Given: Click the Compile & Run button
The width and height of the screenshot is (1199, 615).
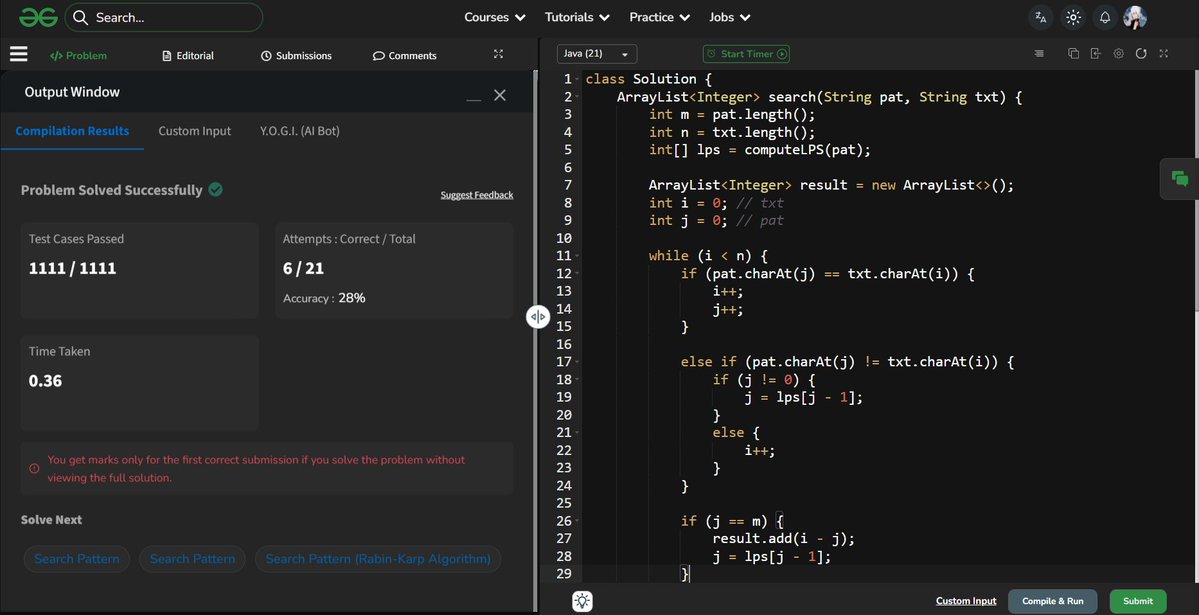Looking at the screenshot, I should click(x=1052, y=601).
